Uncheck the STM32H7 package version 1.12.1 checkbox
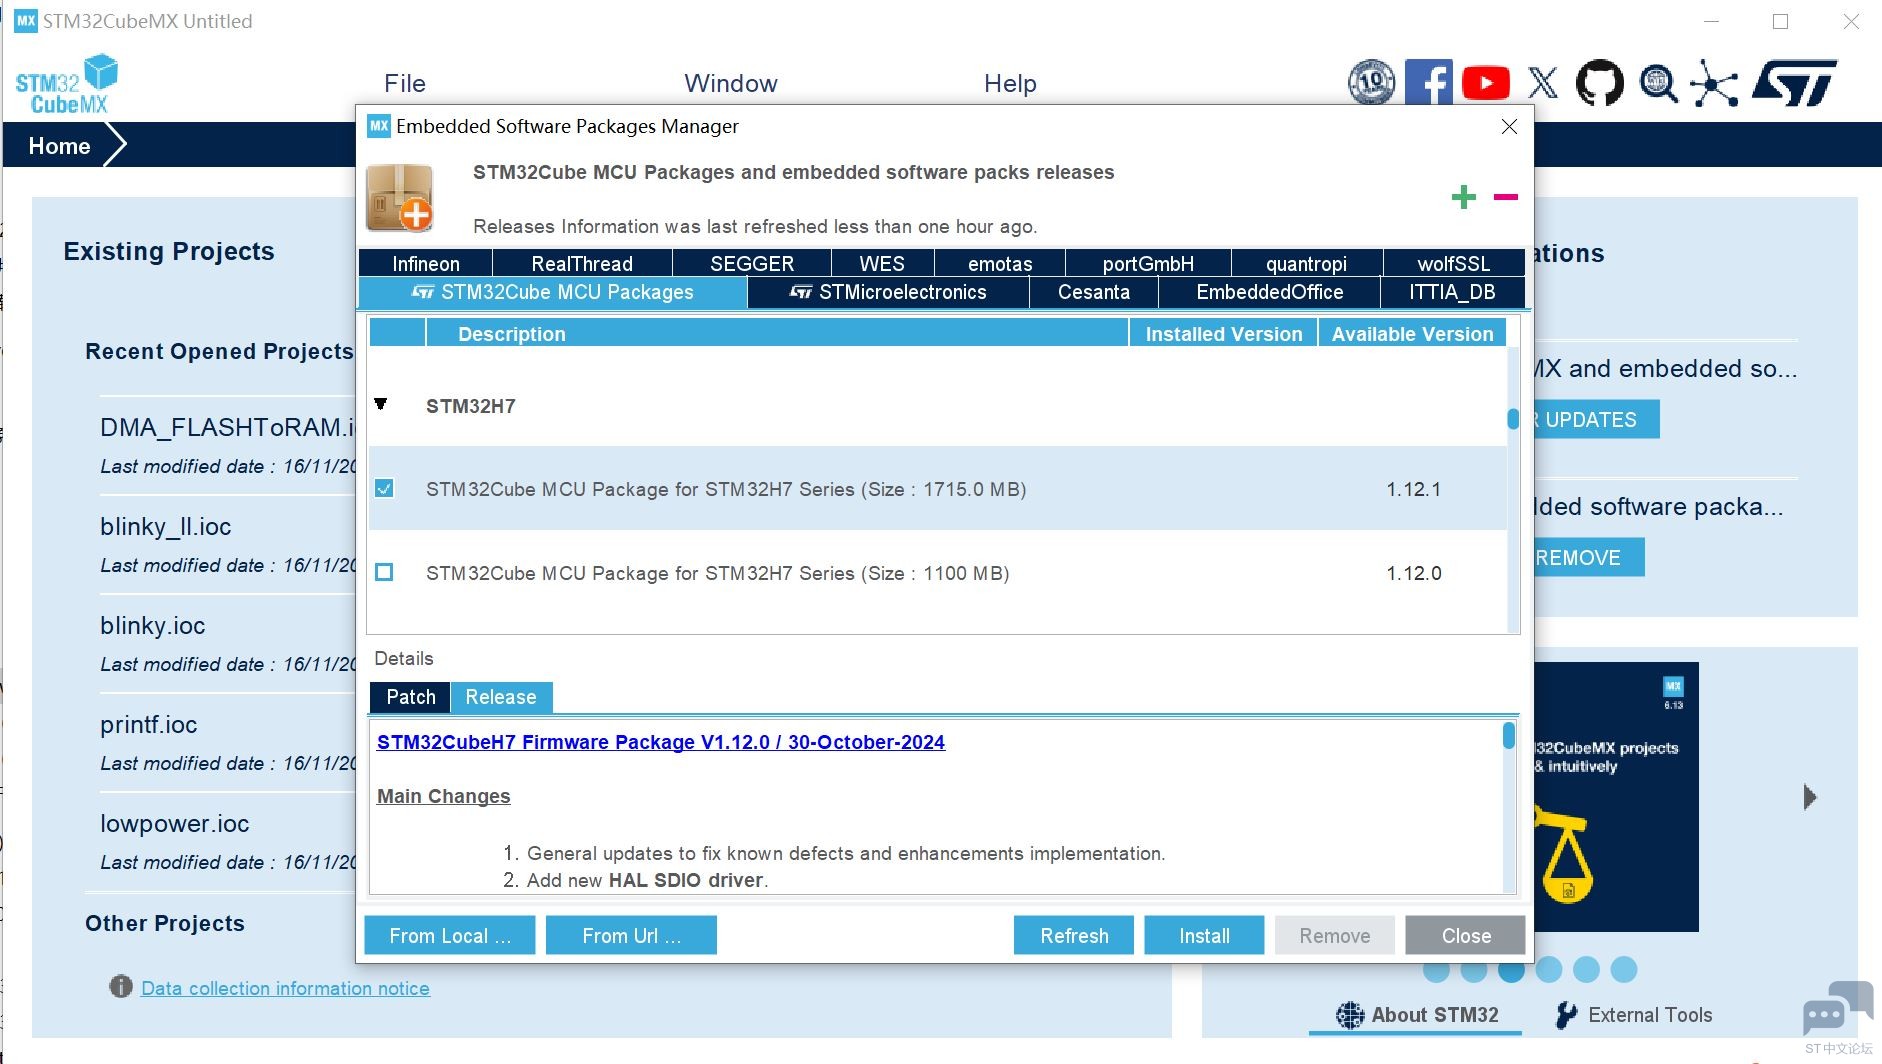This screenshot has width=1882, height=1064. coord(384,488)
